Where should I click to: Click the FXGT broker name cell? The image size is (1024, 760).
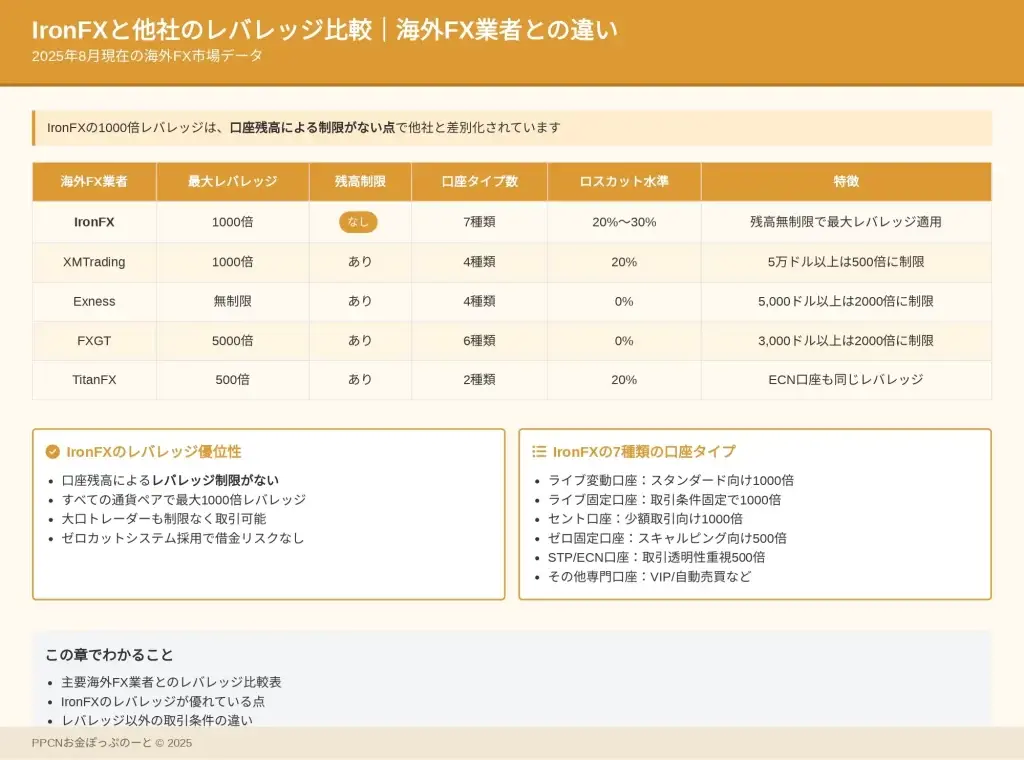94,341
